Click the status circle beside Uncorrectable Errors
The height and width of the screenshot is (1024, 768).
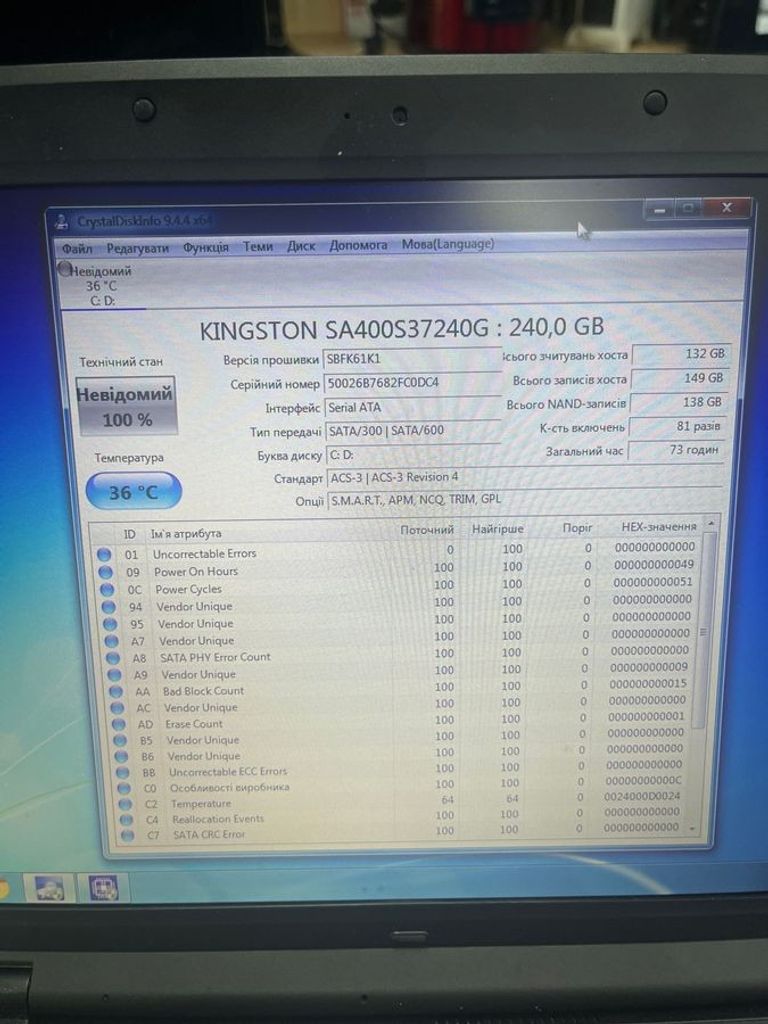104,554
